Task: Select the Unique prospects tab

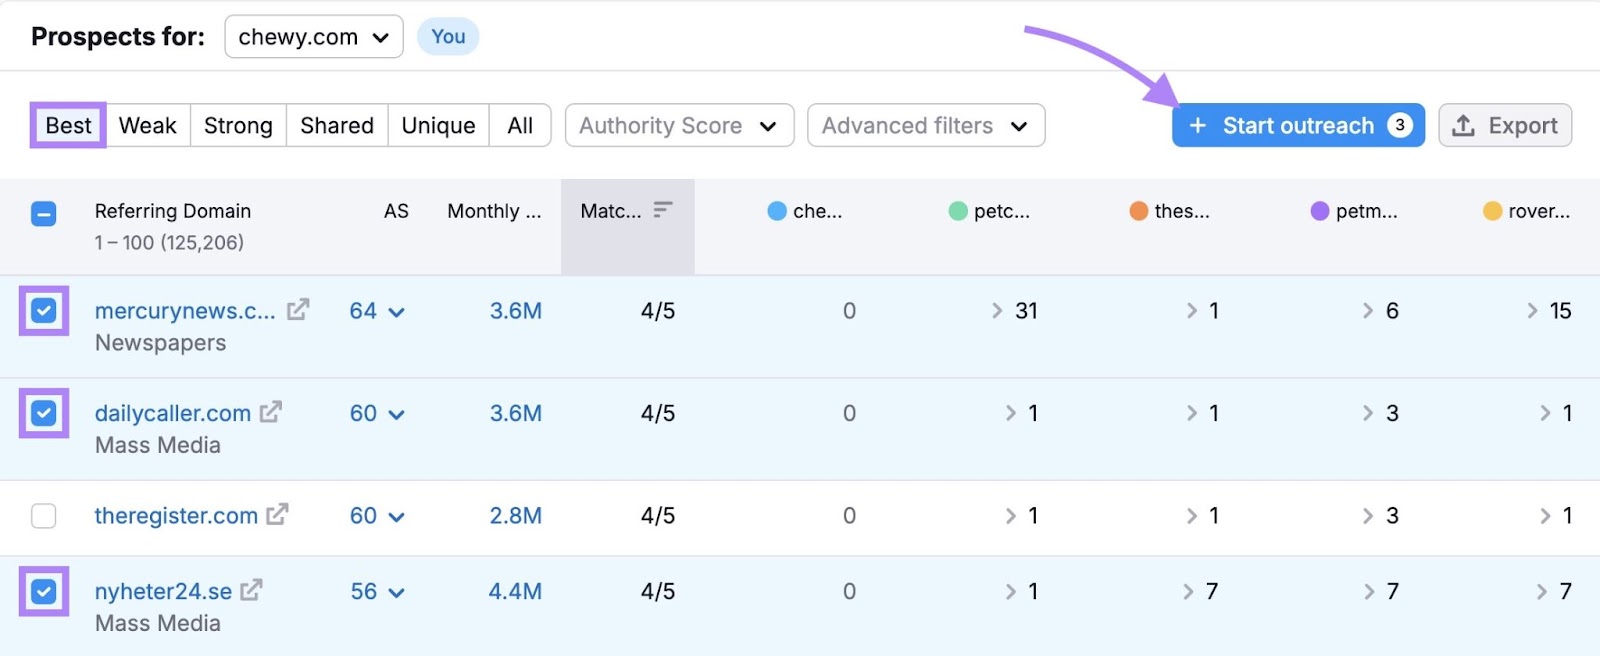Action: [438, 126]
